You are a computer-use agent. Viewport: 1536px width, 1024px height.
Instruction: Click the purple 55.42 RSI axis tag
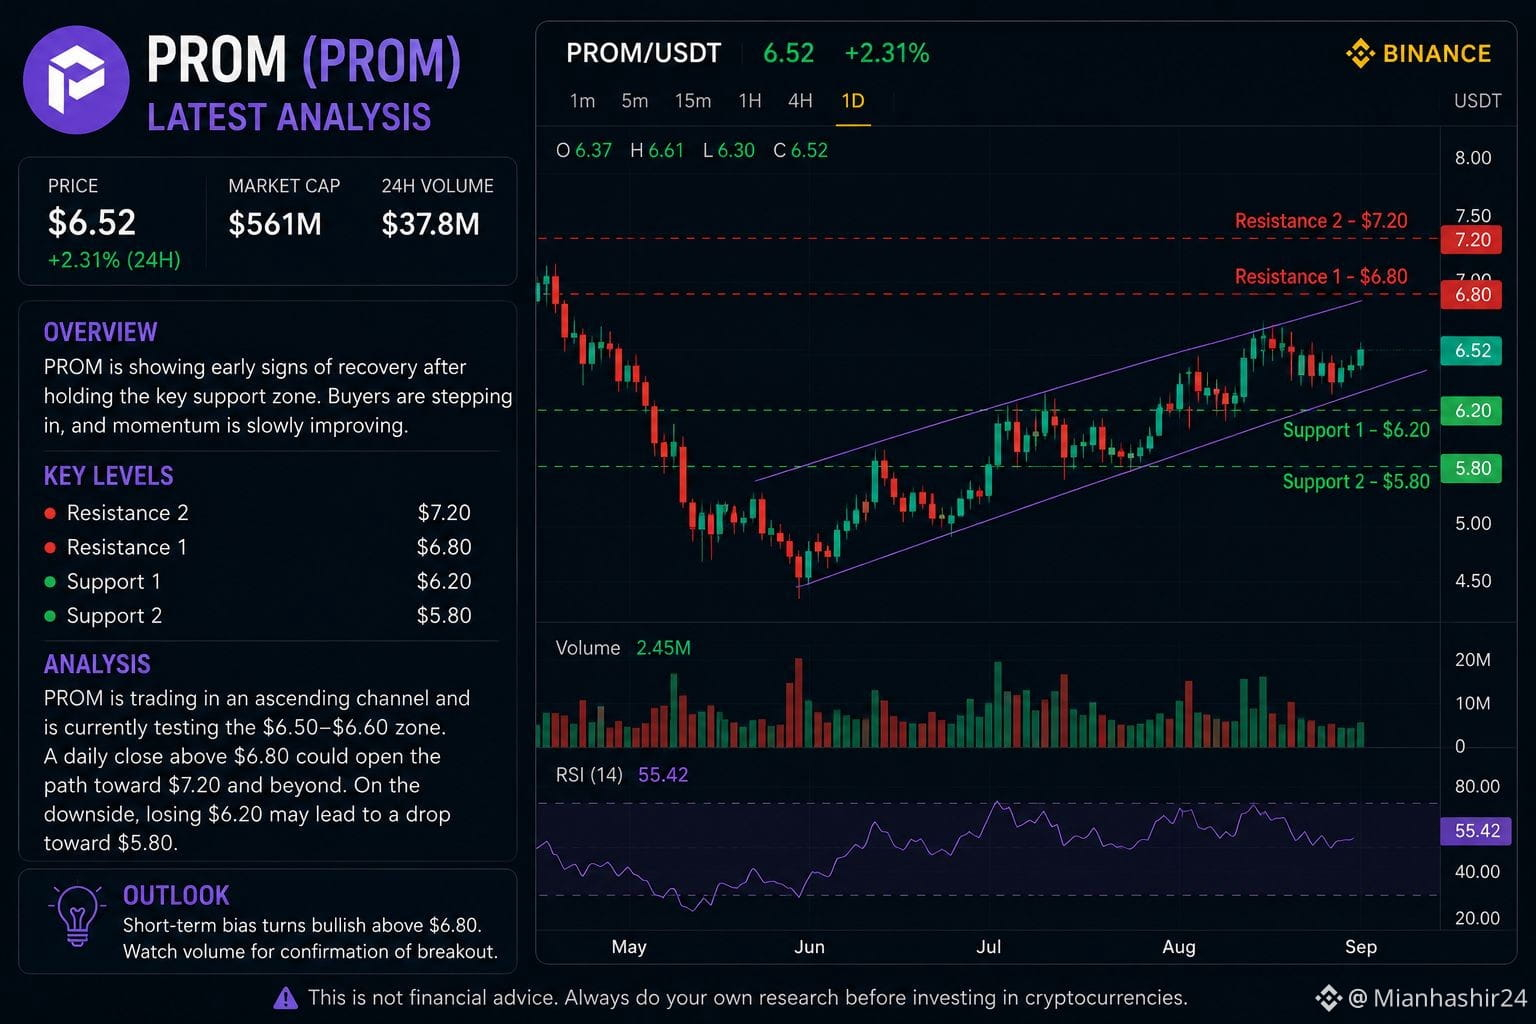[x=1476, y=831]
